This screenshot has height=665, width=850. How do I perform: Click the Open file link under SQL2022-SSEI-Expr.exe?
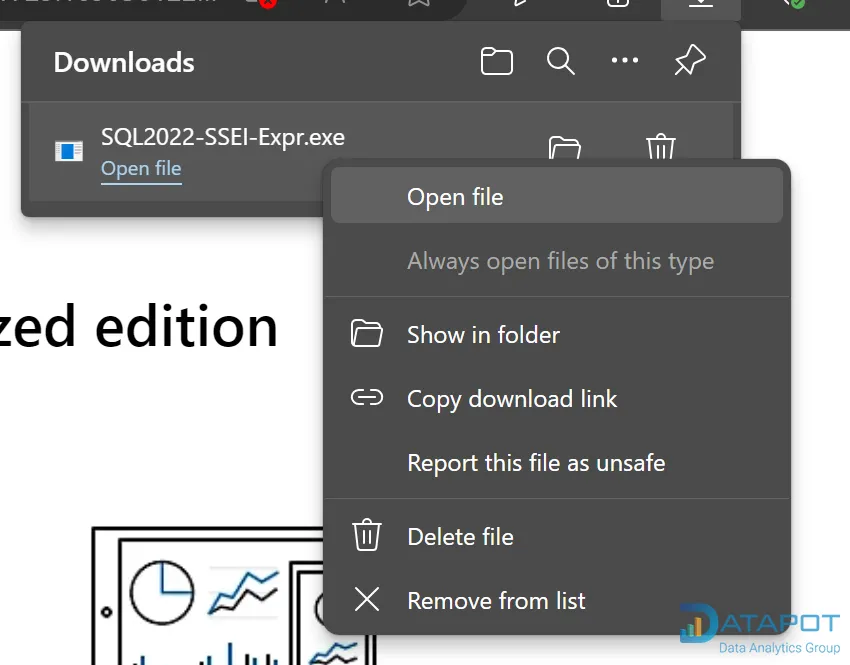141,169
